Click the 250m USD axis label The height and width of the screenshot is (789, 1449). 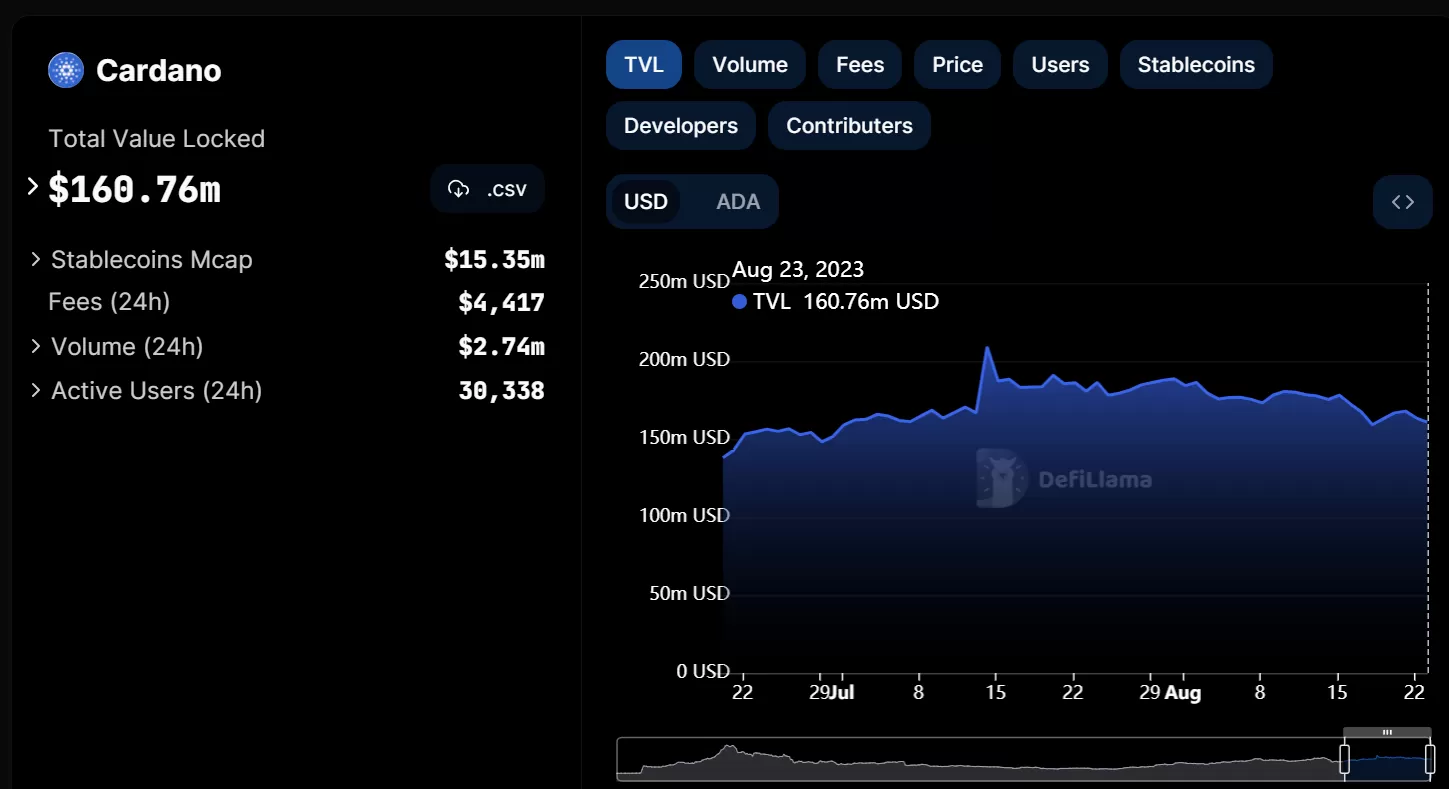tap(684, 281)
